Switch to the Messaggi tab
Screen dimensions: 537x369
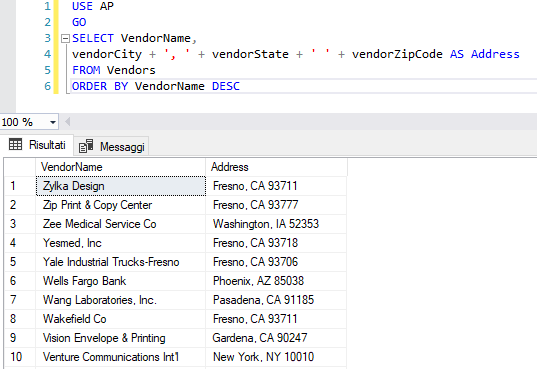coord(111,147)
